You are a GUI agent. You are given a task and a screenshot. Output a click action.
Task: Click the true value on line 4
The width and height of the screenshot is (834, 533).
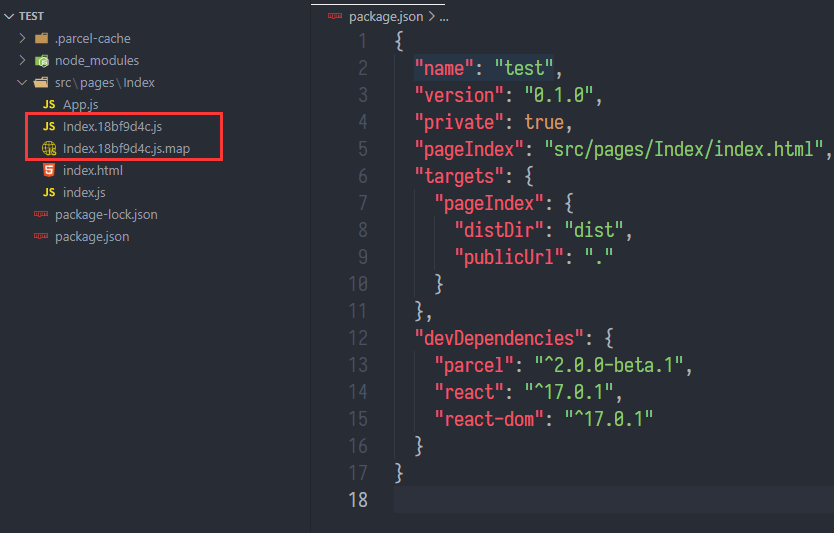click(544, 122)
